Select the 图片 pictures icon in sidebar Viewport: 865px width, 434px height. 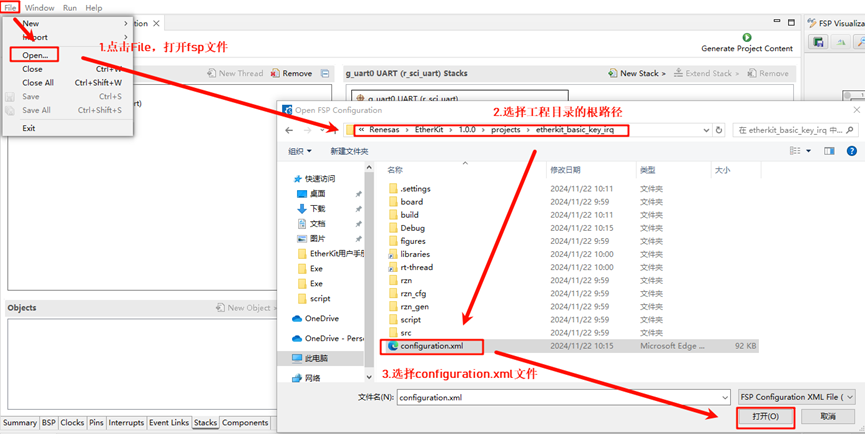(302, 239)
